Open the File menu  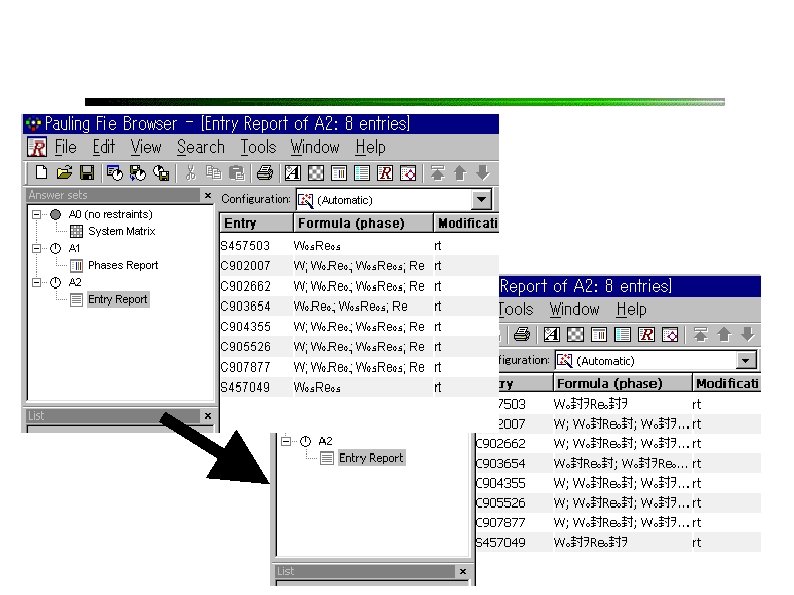(x=66, y=147)
